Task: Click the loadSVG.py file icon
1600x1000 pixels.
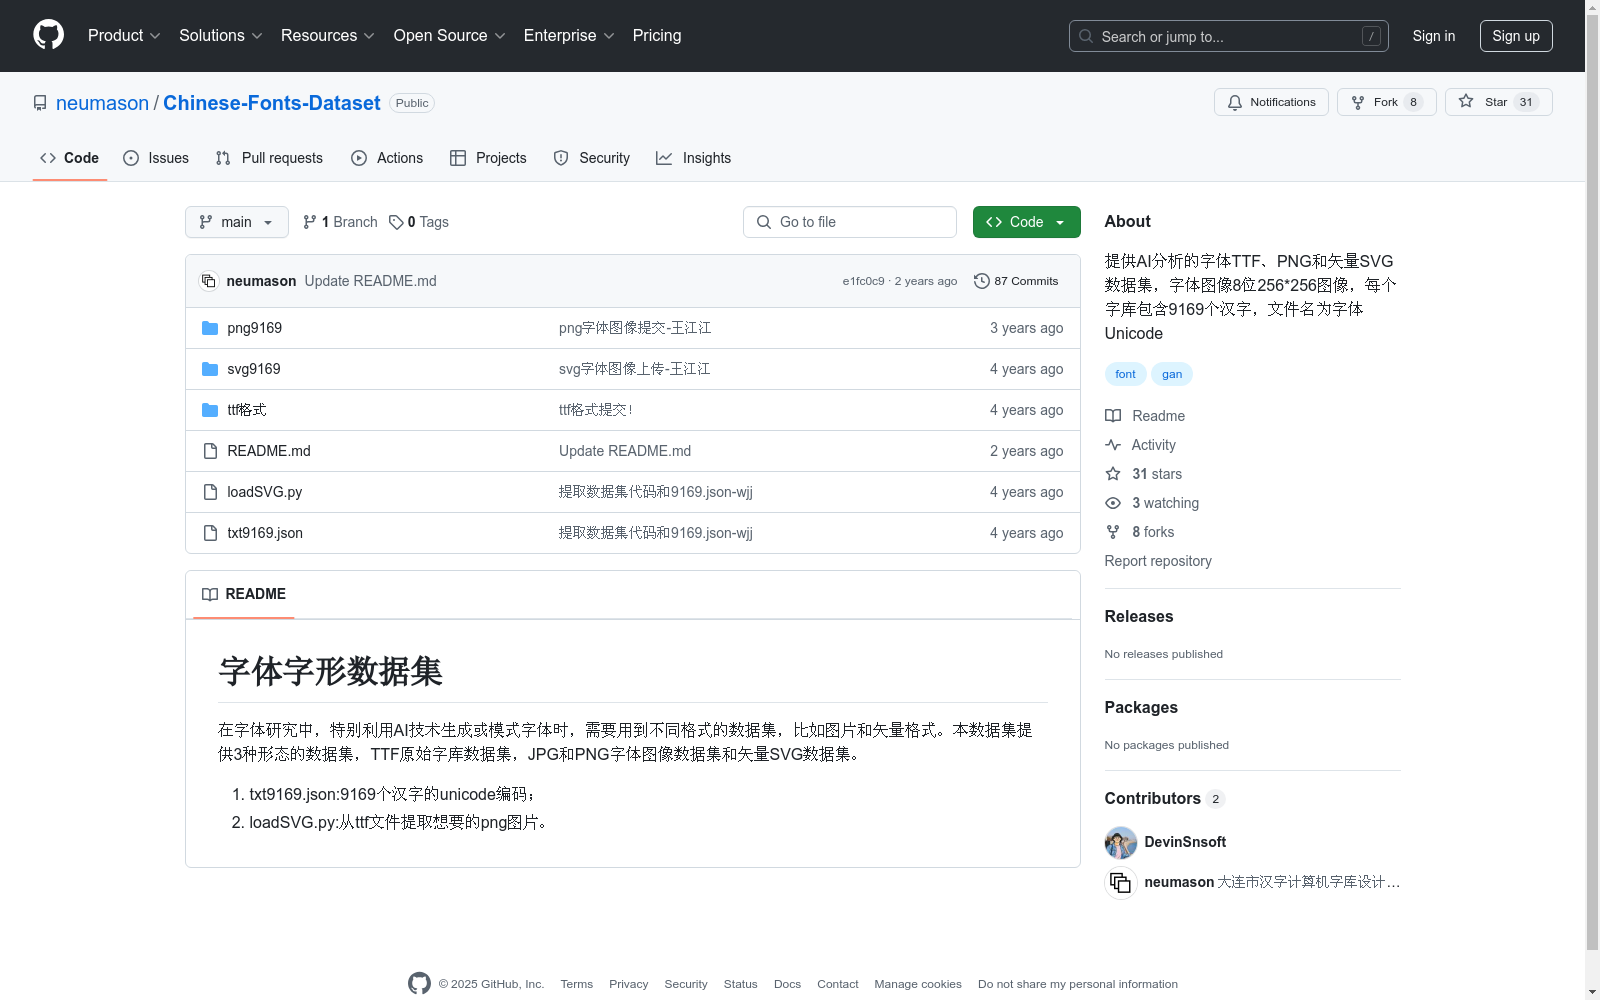Action: coord(210,492)
